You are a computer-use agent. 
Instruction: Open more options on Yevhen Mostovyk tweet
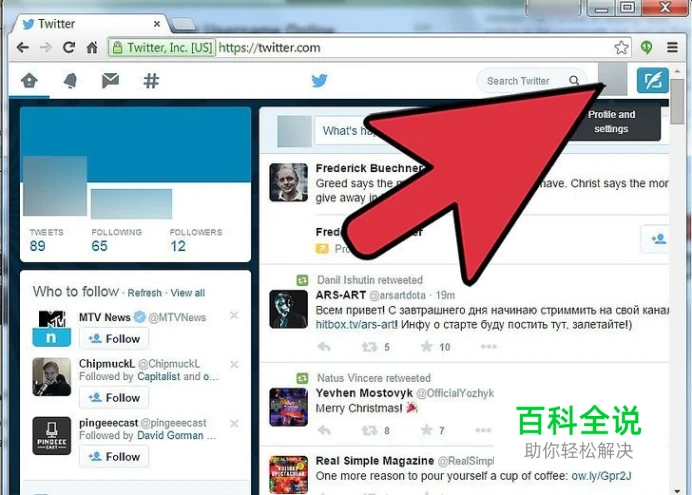483,430
